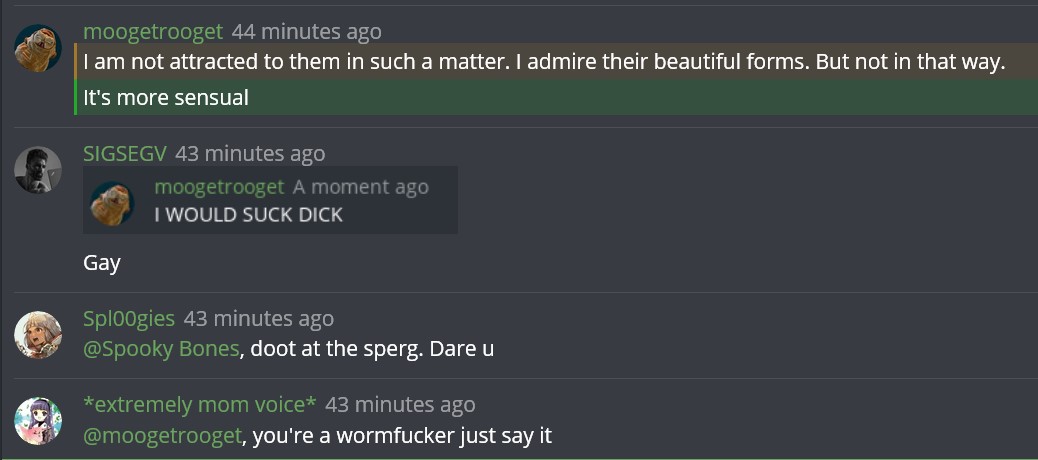Visit SIGSEGV username link
The image size is (1038, 460).
(x=124, y=154)
